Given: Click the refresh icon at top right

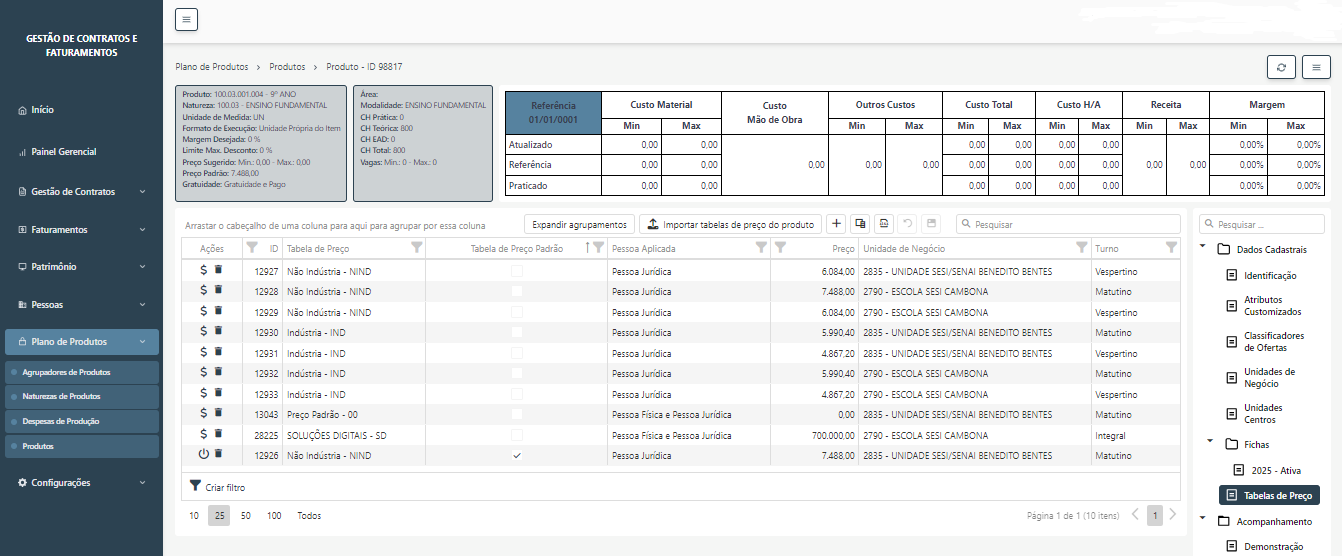Looking at the screenshot, I should click(x=1281, y=67).
